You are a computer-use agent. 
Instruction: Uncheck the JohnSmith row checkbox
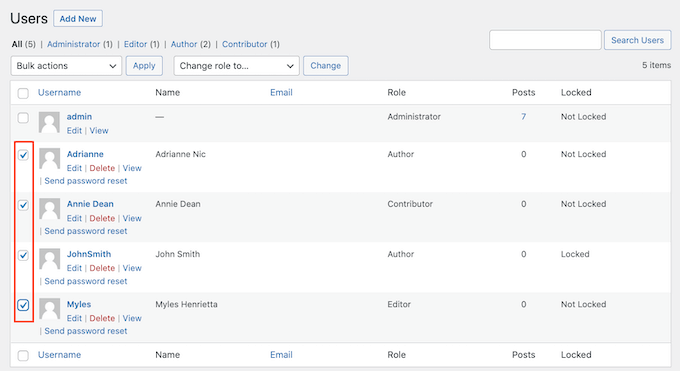23,255
